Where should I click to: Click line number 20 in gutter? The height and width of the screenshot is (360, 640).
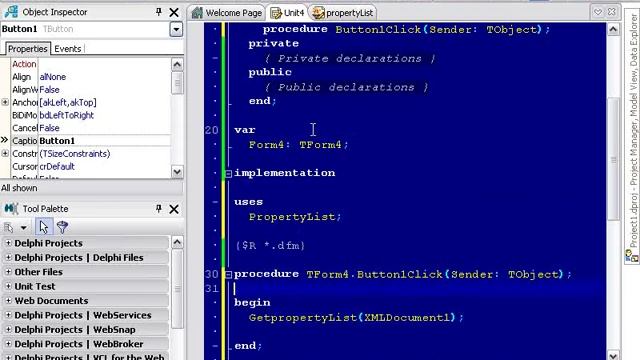coord(212,130)
